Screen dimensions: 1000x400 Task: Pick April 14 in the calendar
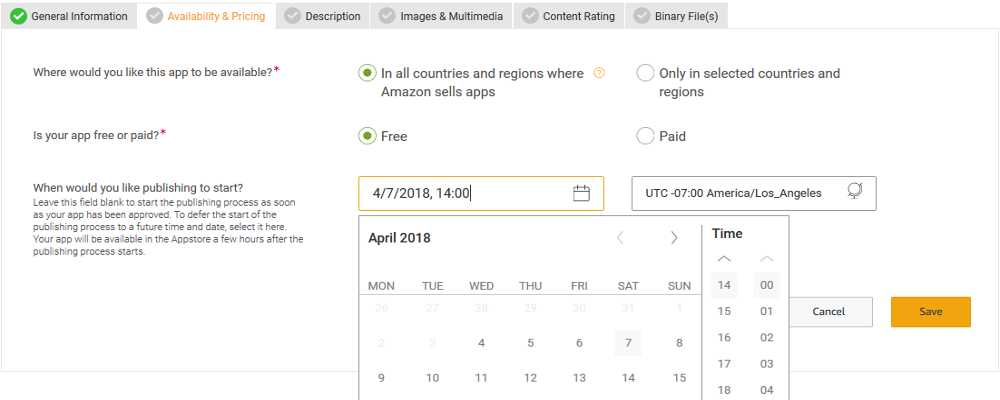pos(628,378)
